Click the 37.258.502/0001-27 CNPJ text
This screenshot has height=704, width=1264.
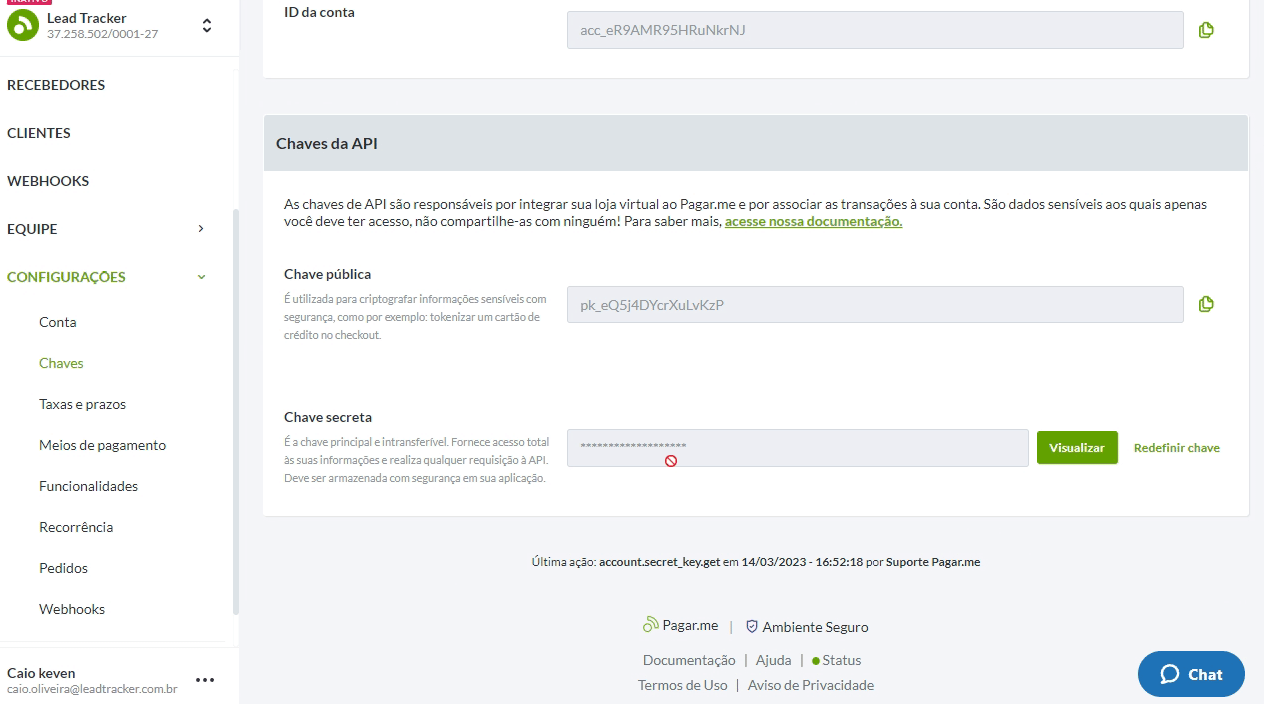tap(102, 34)
